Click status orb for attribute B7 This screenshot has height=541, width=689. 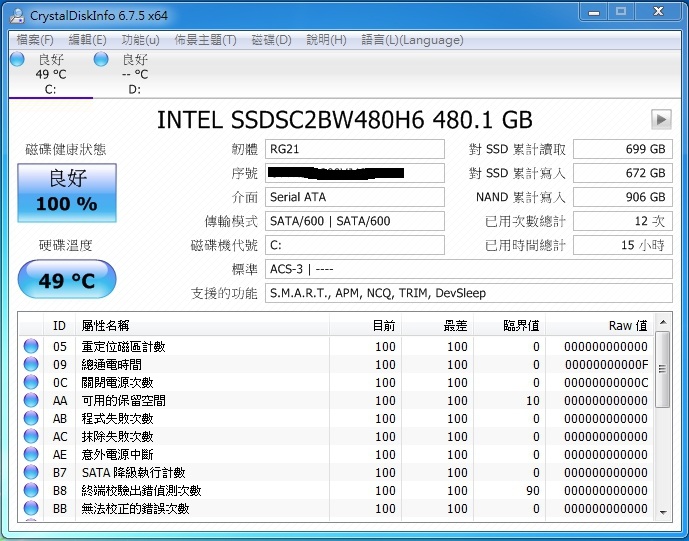tap(31, 472)
